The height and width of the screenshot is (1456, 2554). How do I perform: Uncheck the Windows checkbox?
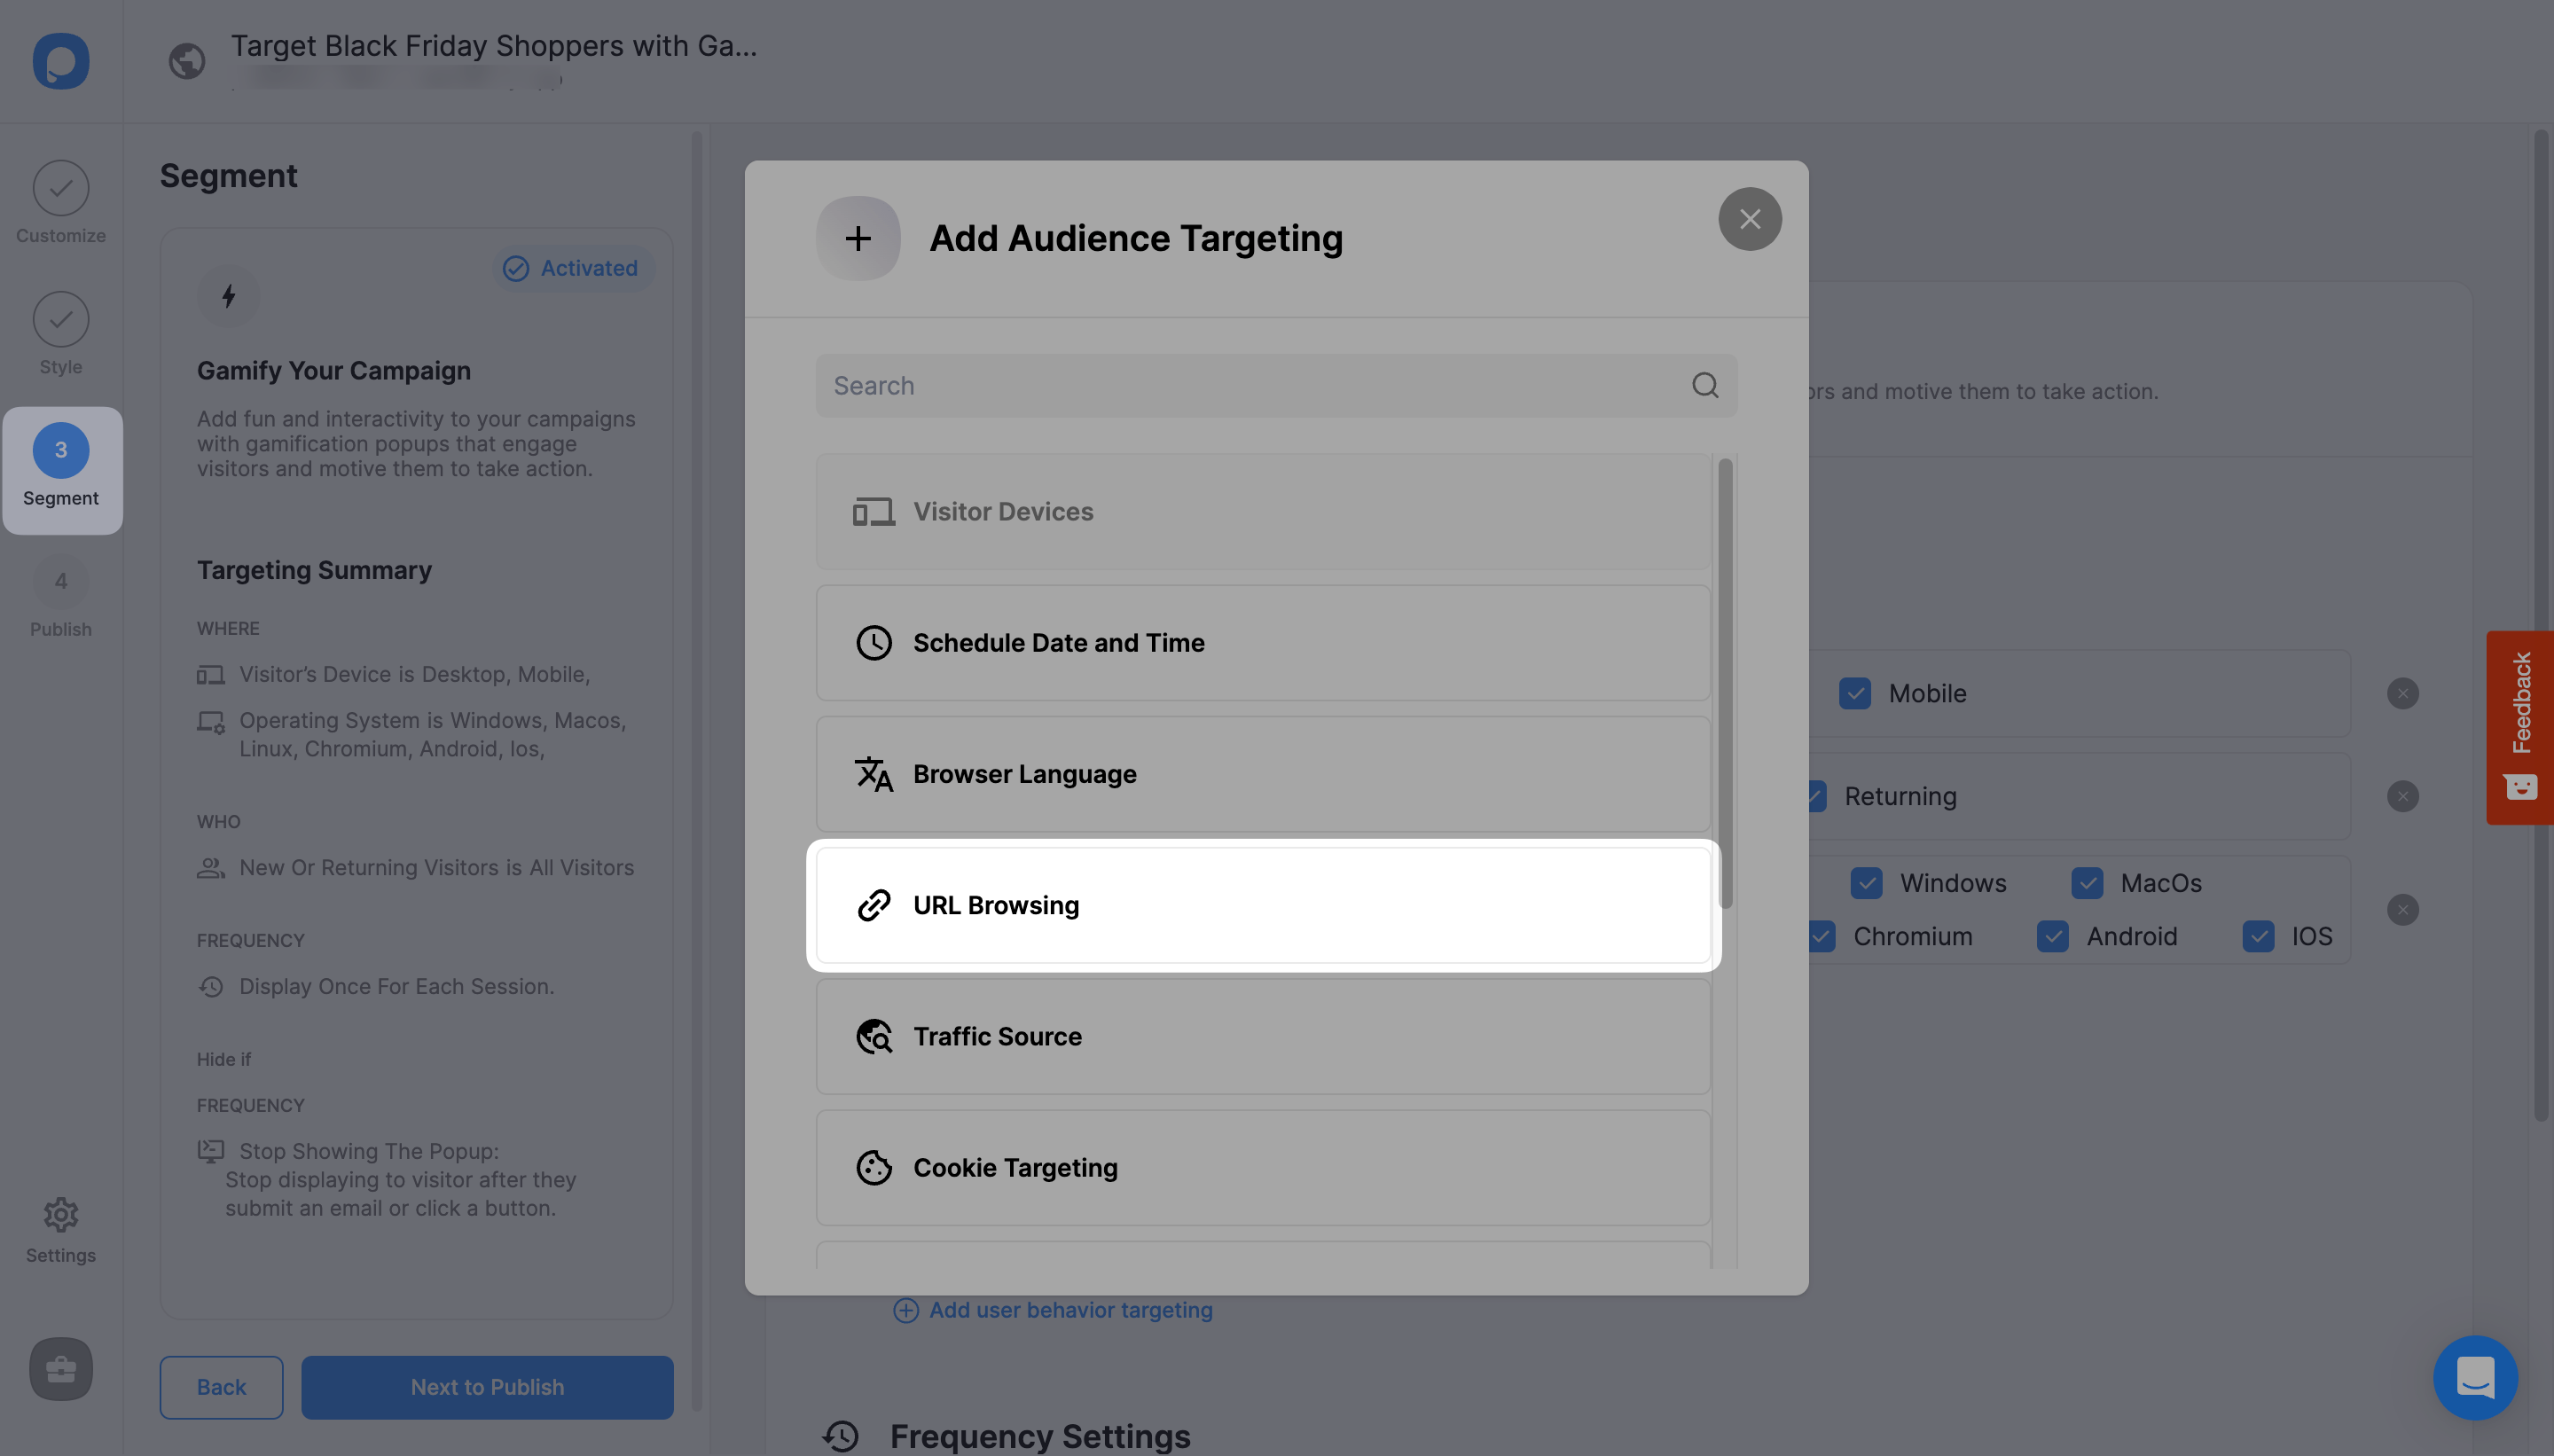point(1866,883)
